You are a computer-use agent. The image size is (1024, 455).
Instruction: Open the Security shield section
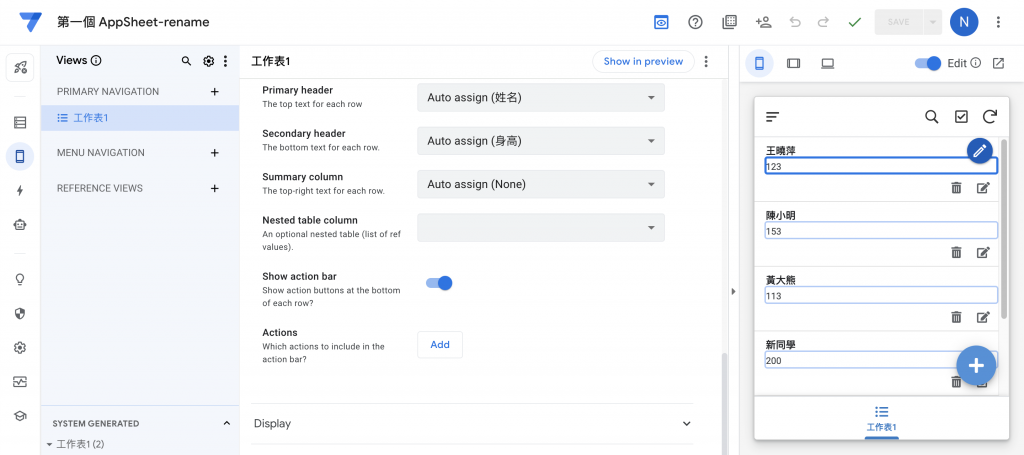point(20,313)
